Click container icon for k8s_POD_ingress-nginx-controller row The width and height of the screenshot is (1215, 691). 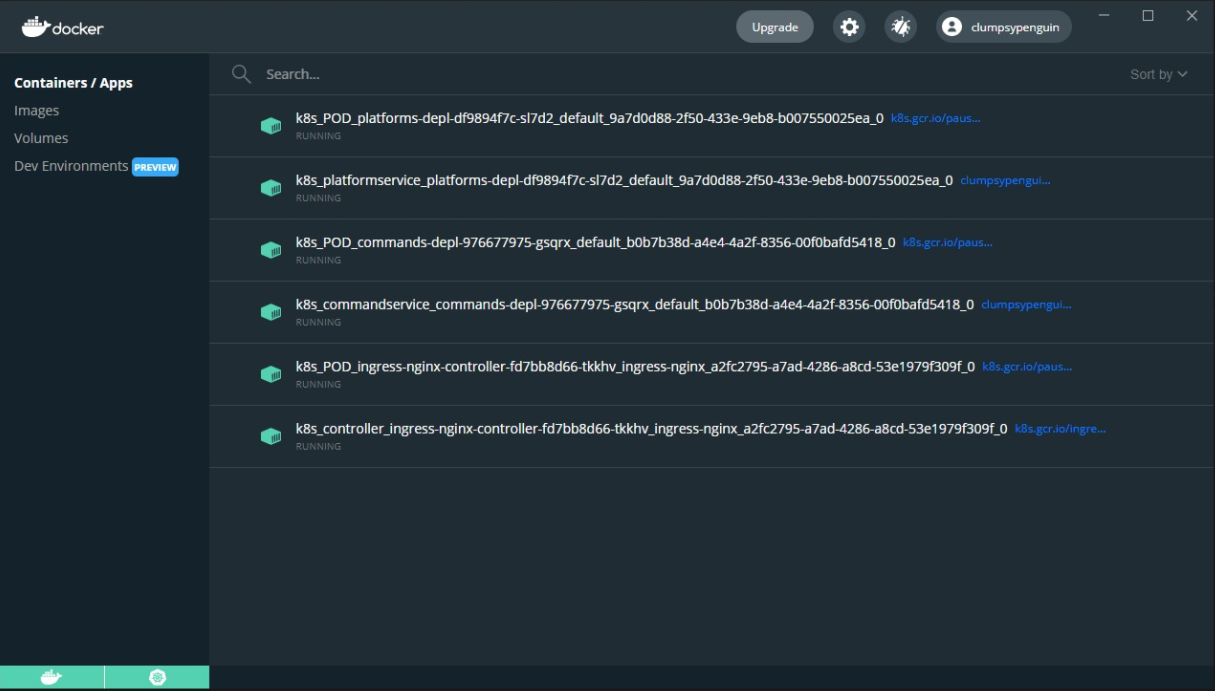tap(271, 374)
